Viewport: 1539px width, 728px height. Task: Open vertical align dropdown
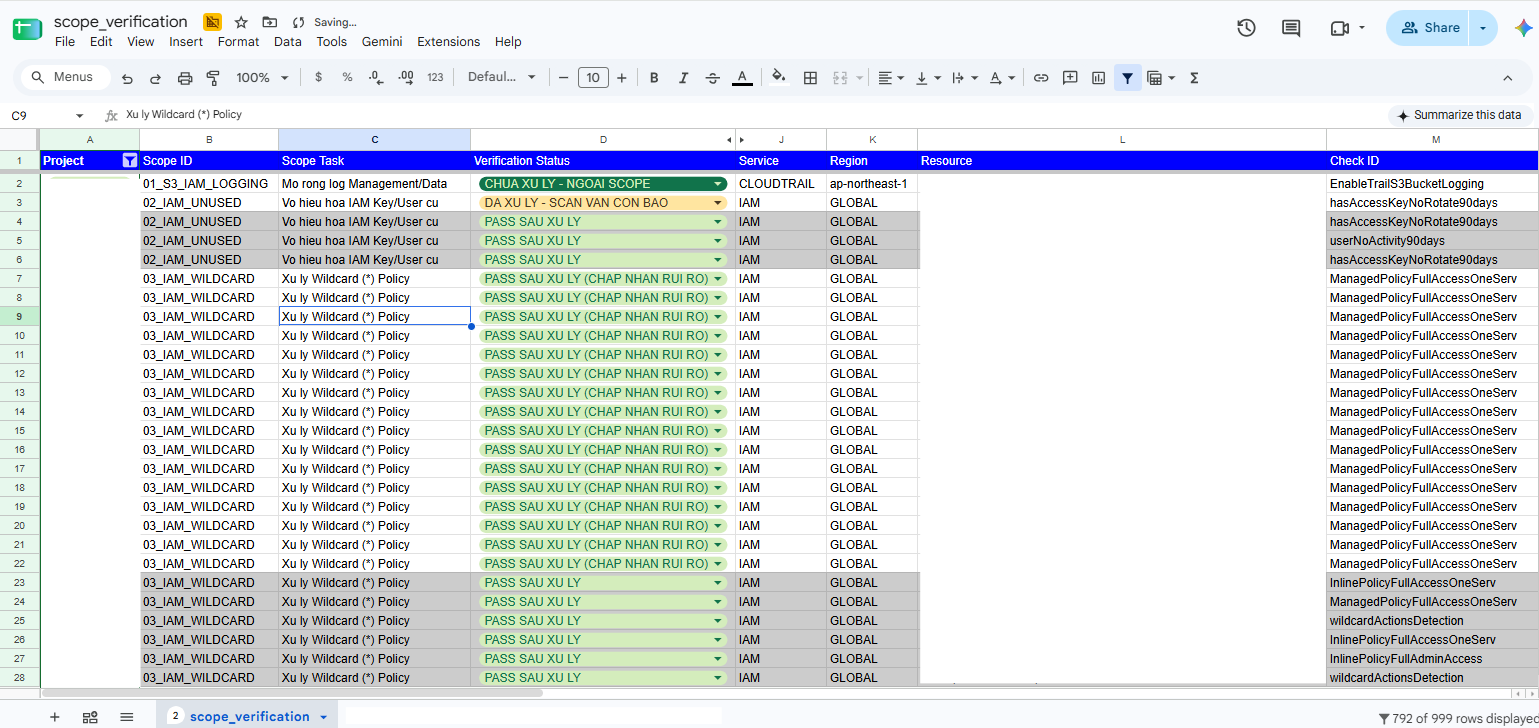[927, 77]
